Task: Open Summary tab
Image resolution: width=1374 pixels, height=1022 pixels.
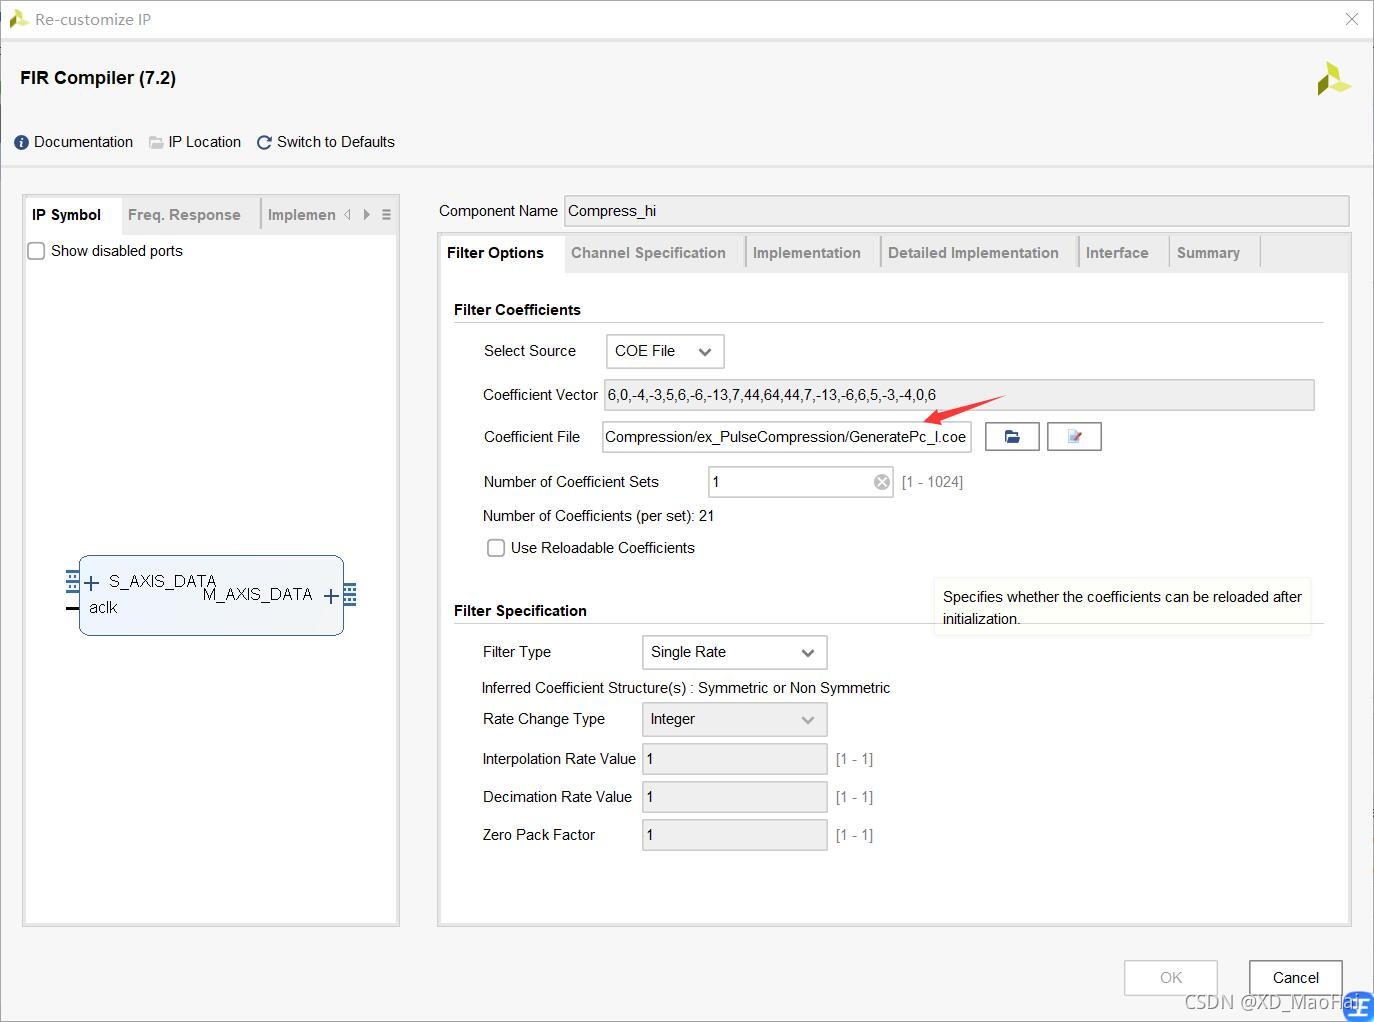Action: click(x=1208, y=253)
